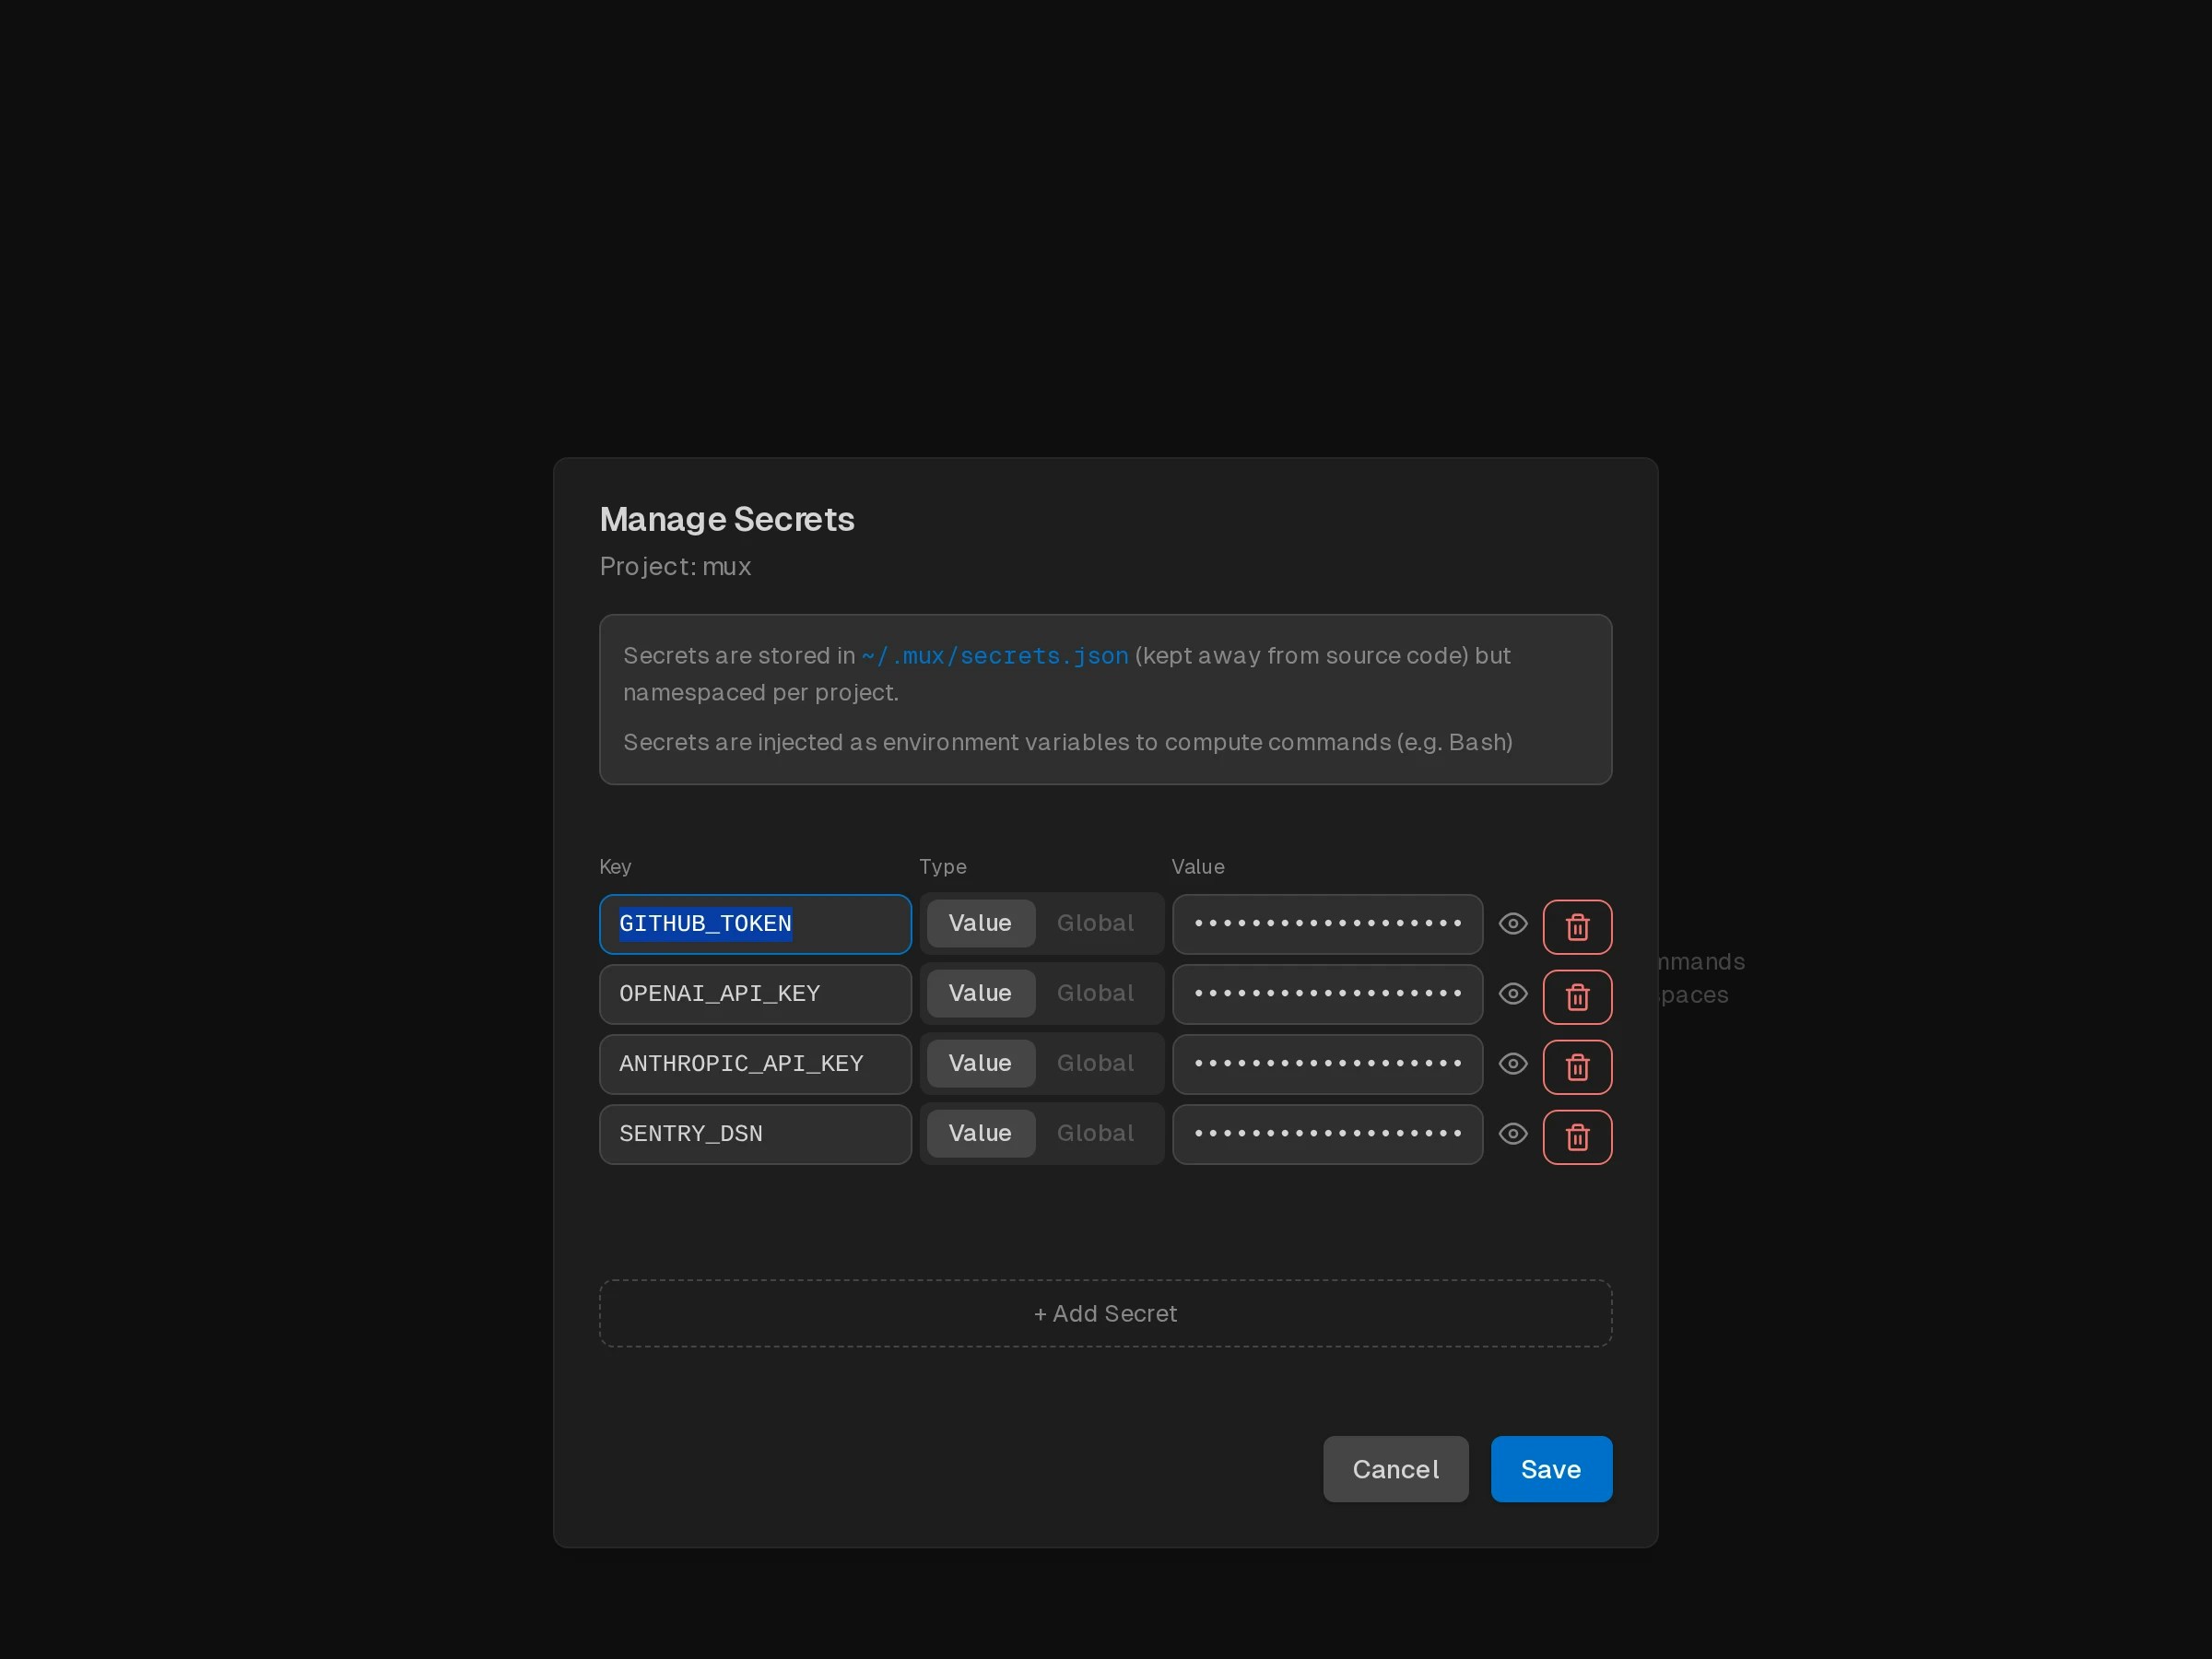Click the Manage Secrets dialog title

pos(727,519)
